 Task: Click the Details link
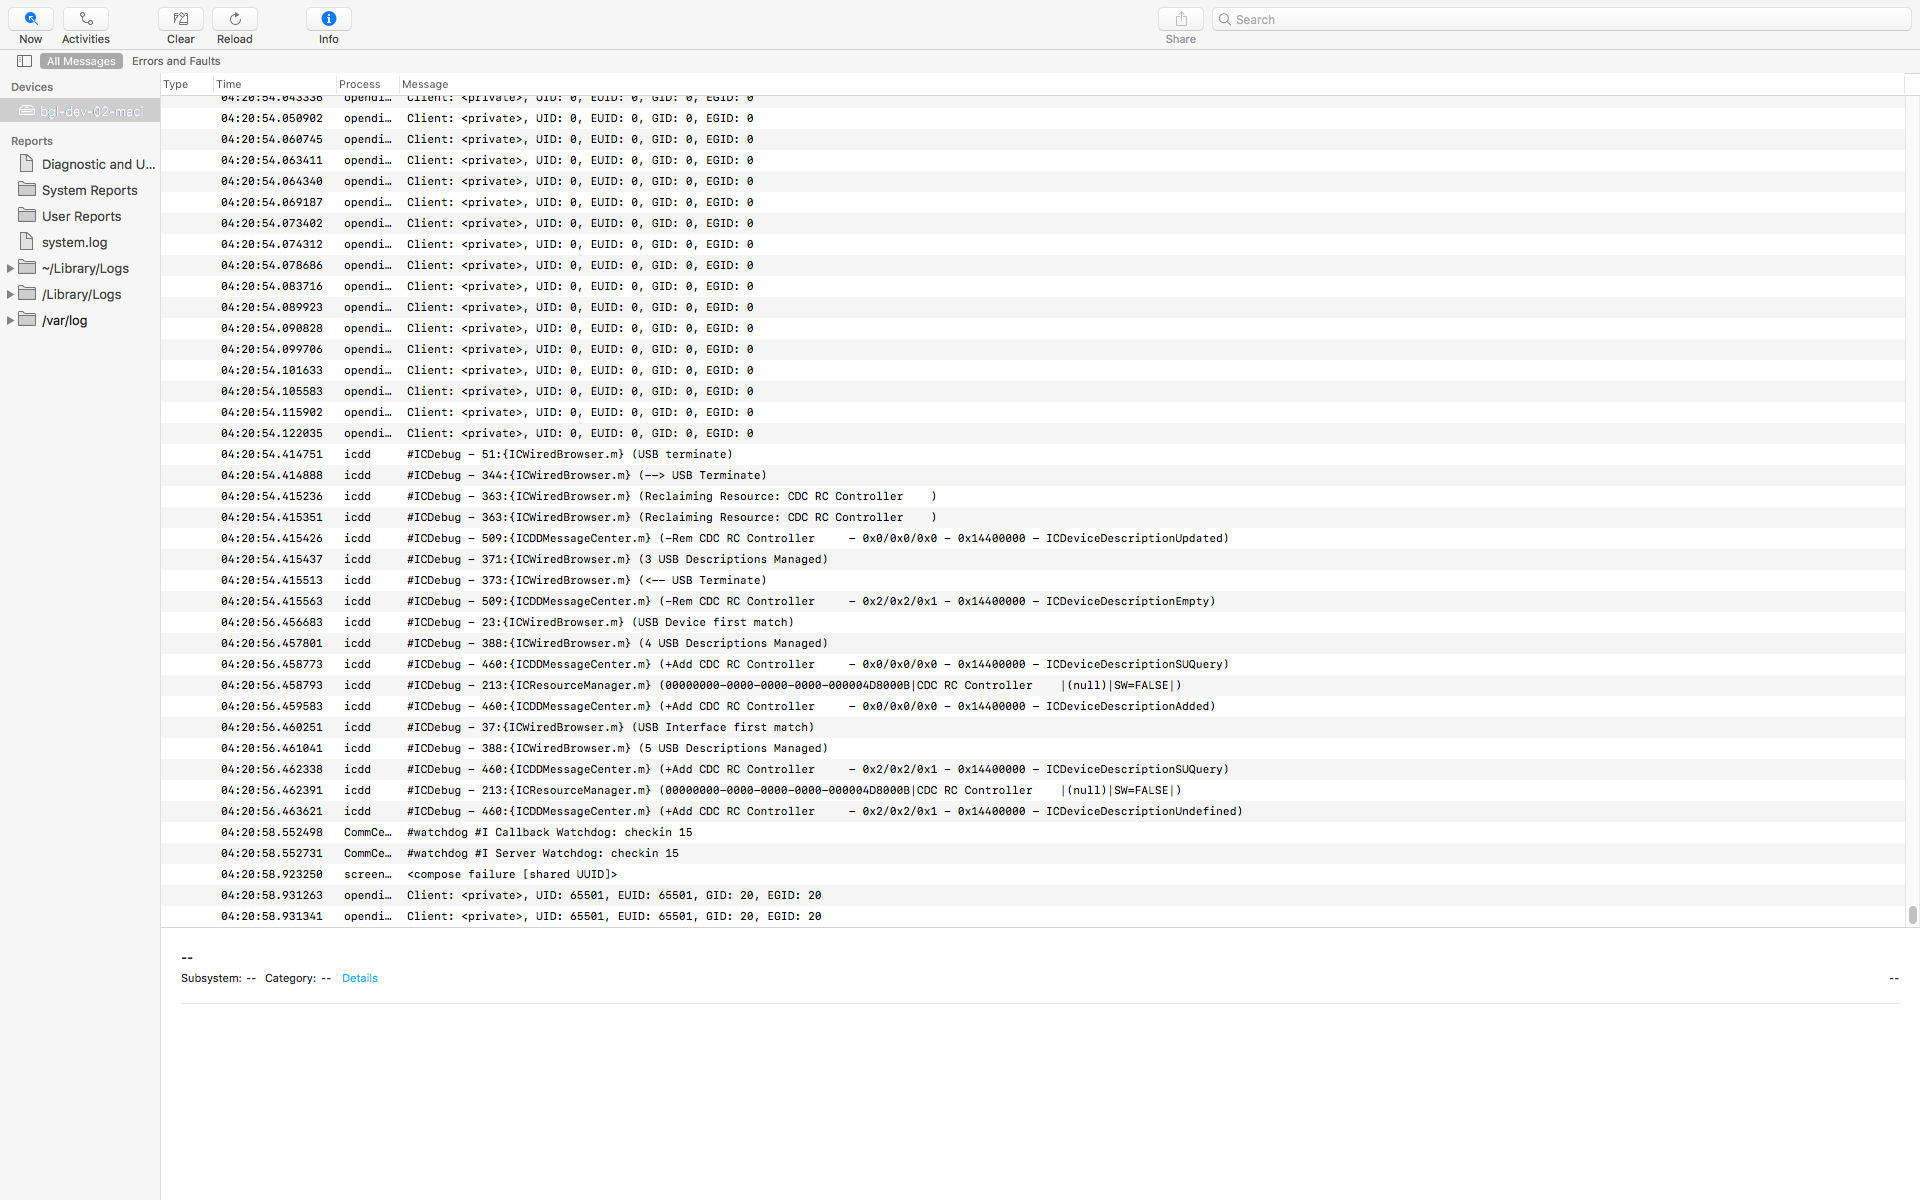359,978
